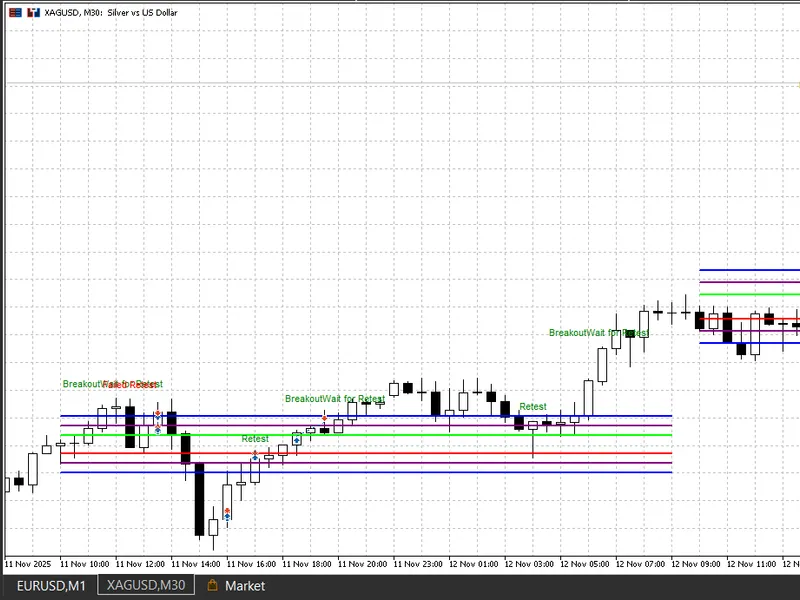
Task: Click the 12 Nov 05:00 time axis label
Action: (x=585, y=564)
